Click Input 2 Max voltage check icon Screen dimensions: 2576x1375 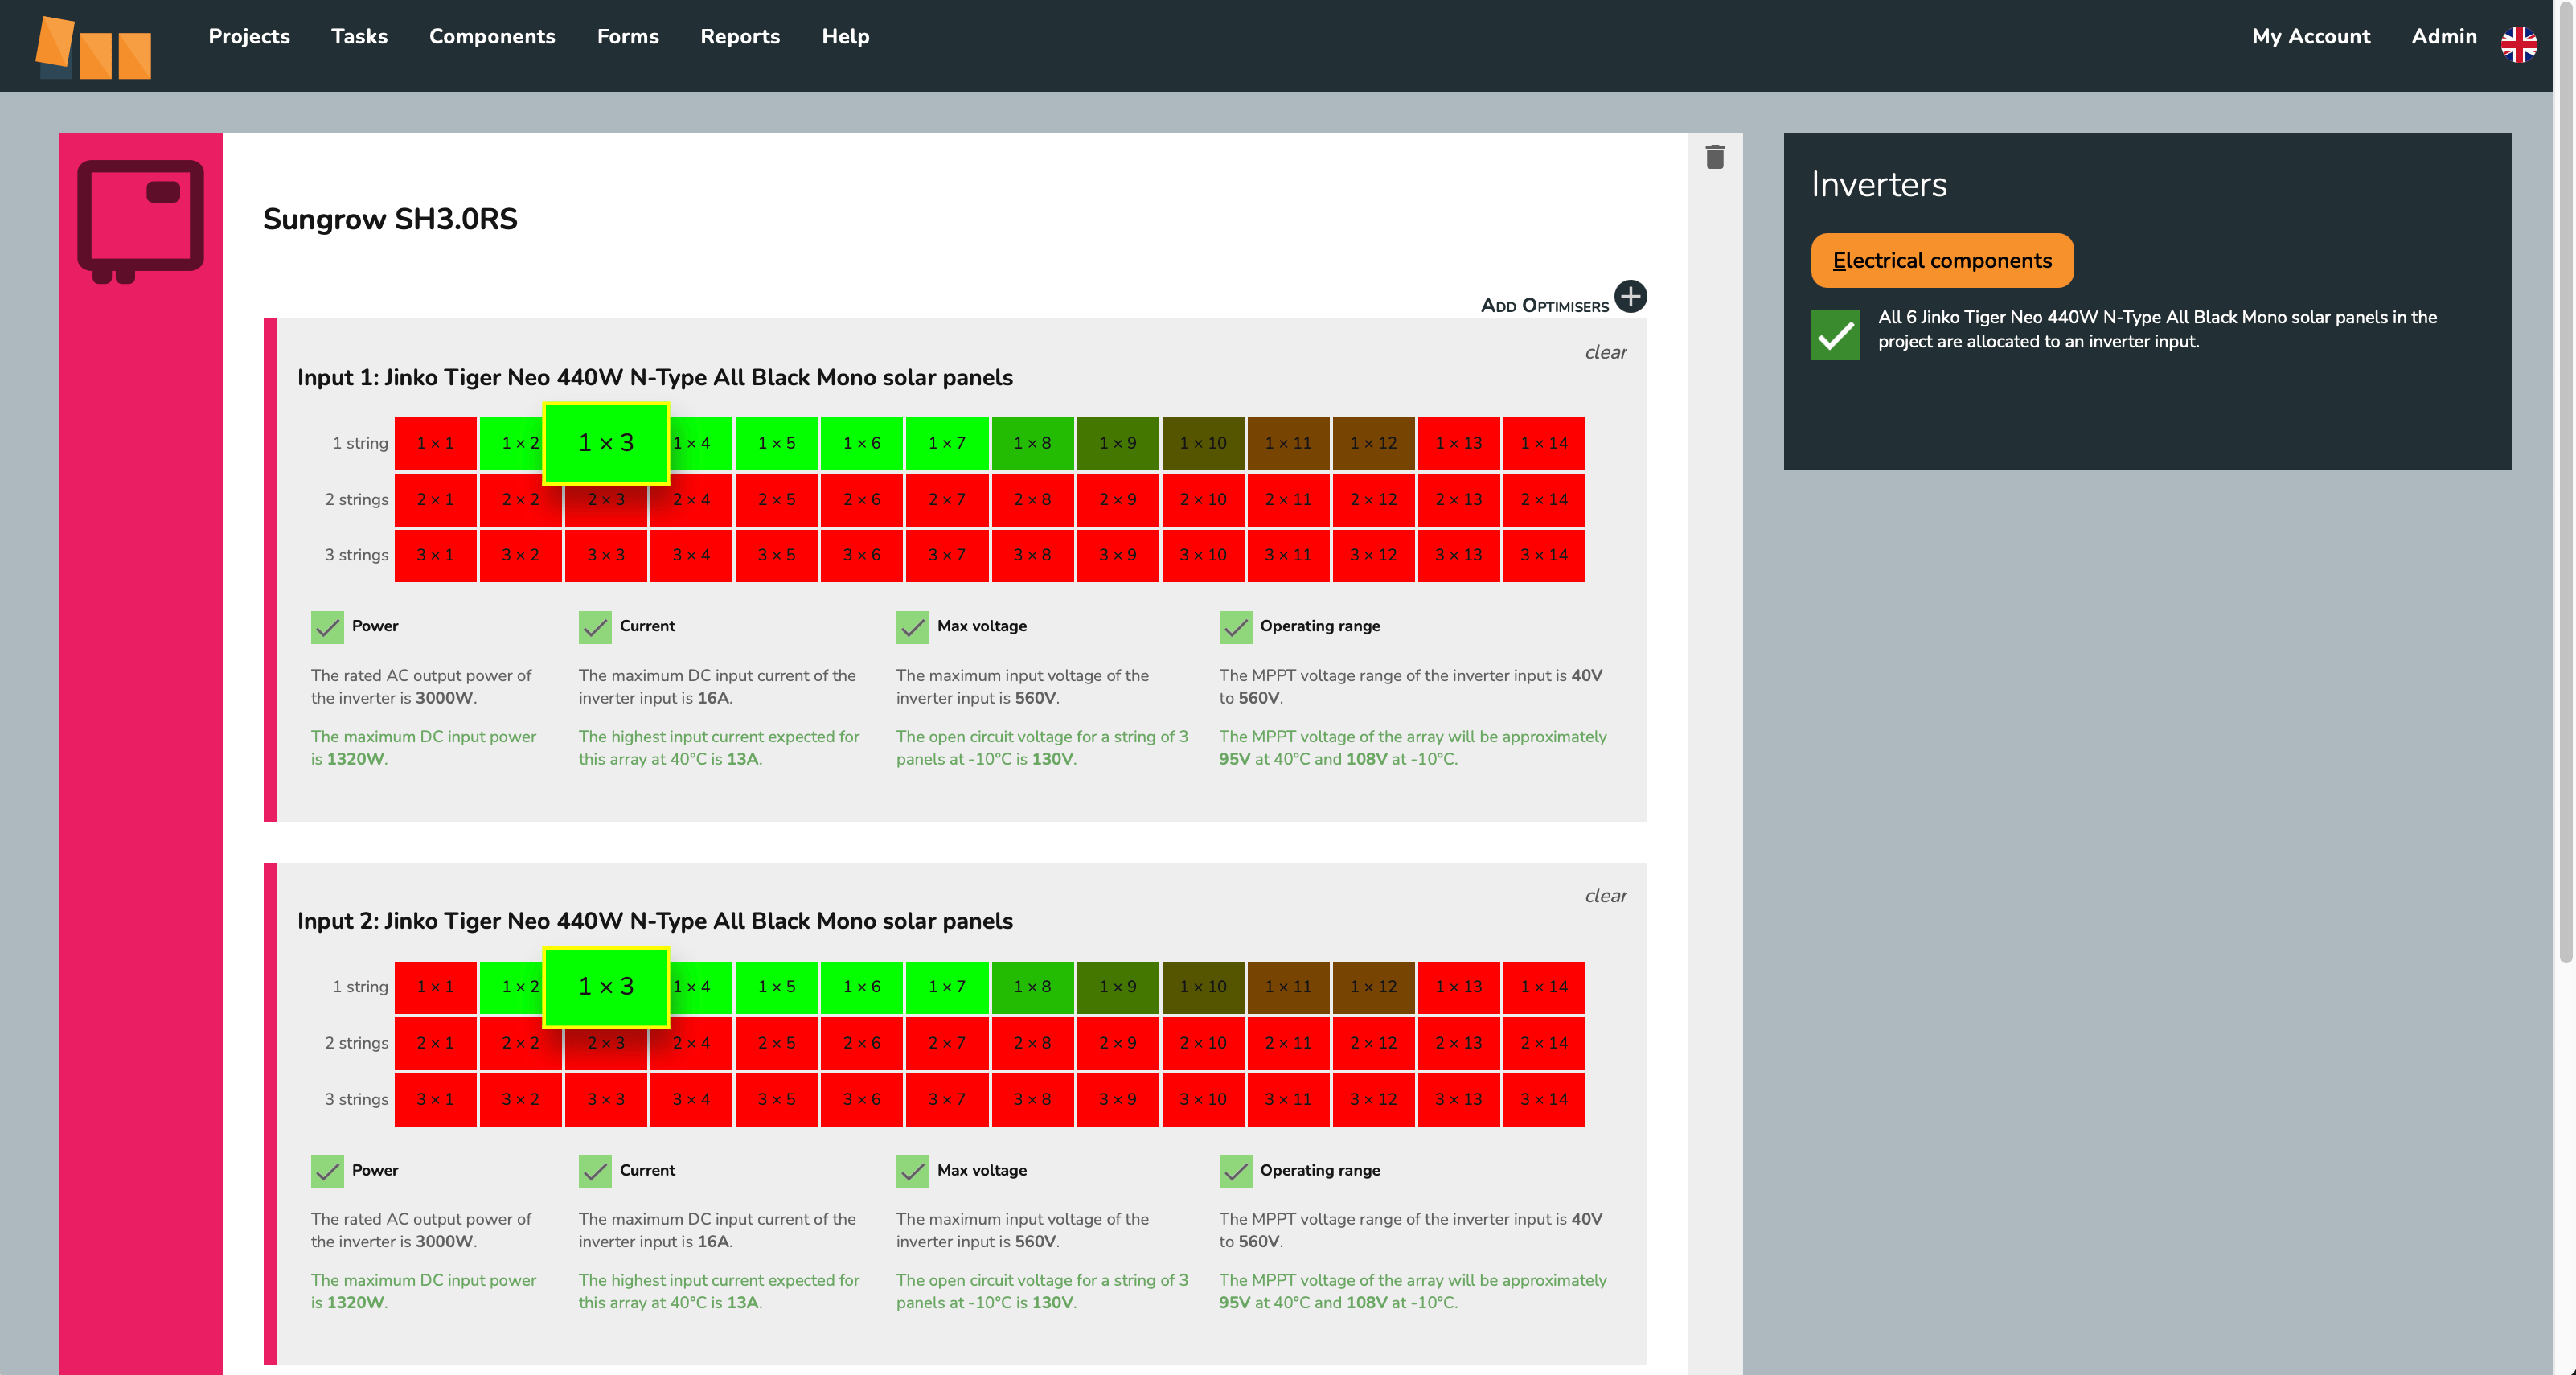pyautogui.click(x=912, y=1171)
